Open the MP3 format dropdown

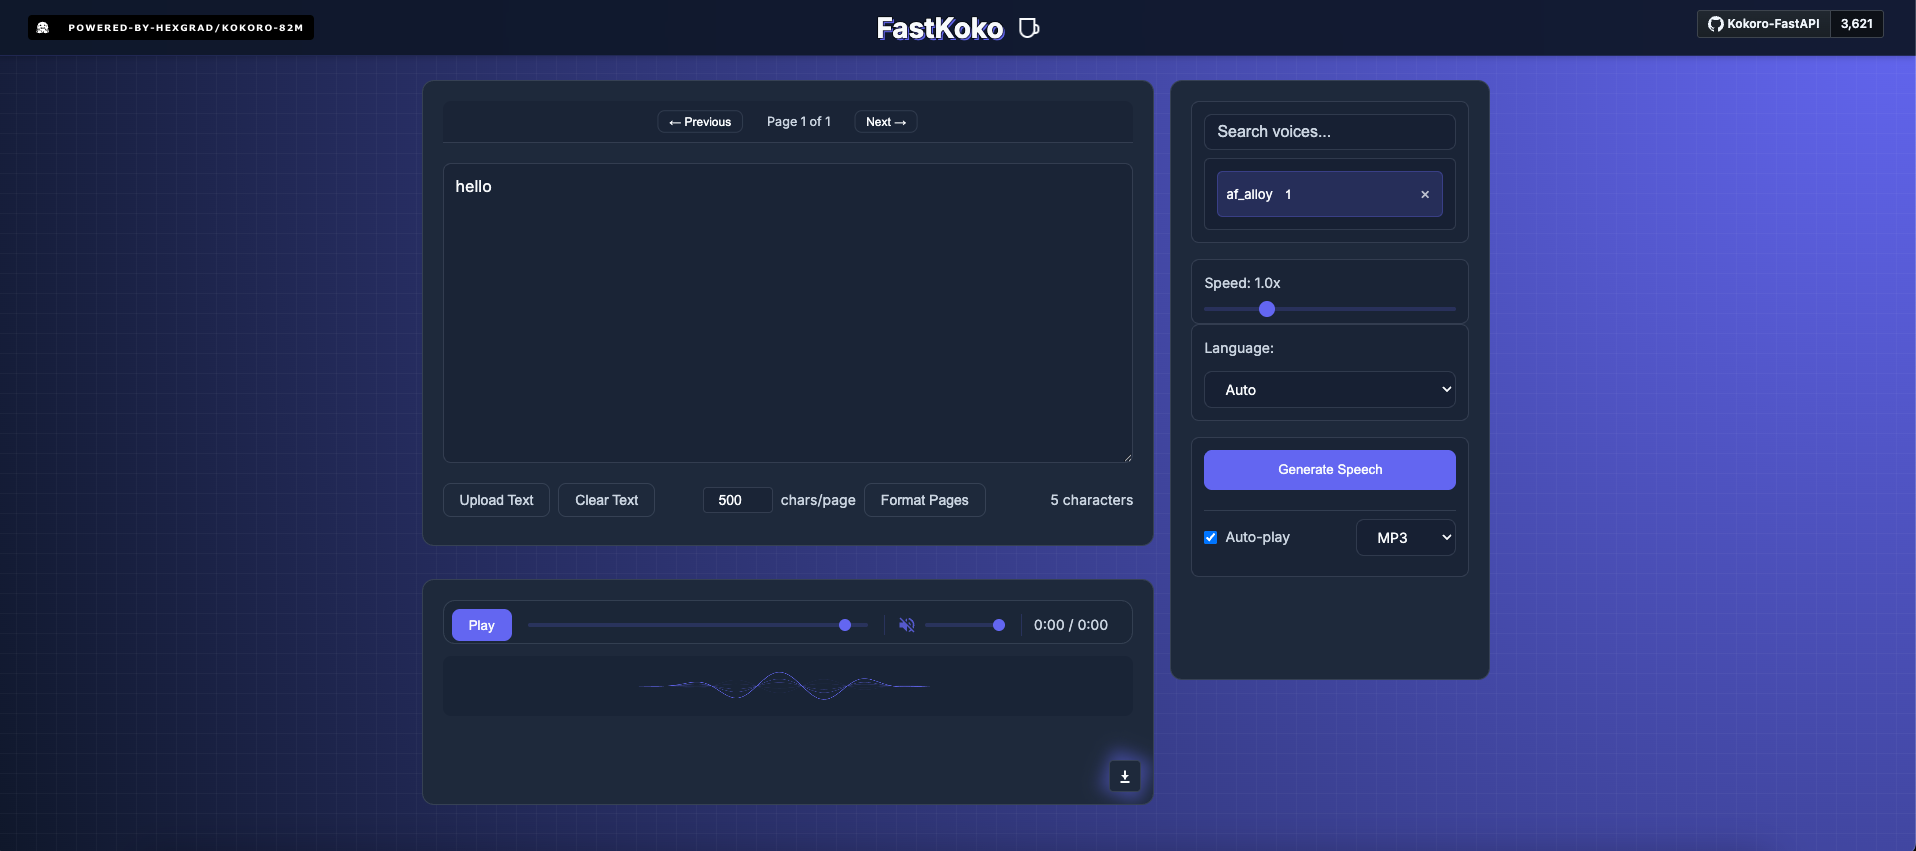1405,538
